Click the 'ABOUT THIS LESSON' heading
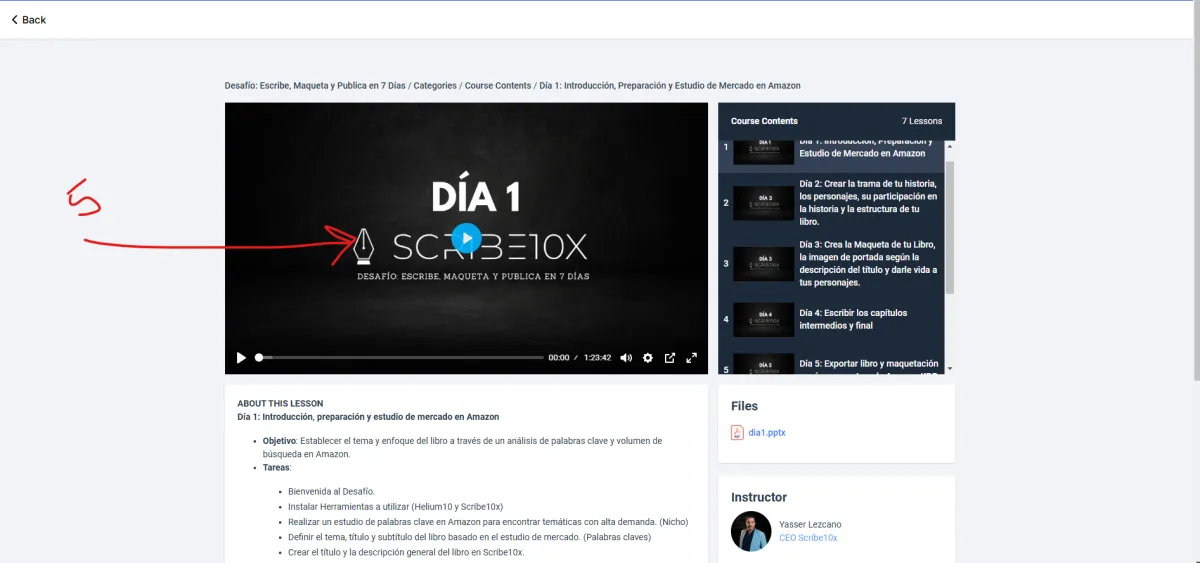This screenshot has height=563, width=1200. click(280, 404)
